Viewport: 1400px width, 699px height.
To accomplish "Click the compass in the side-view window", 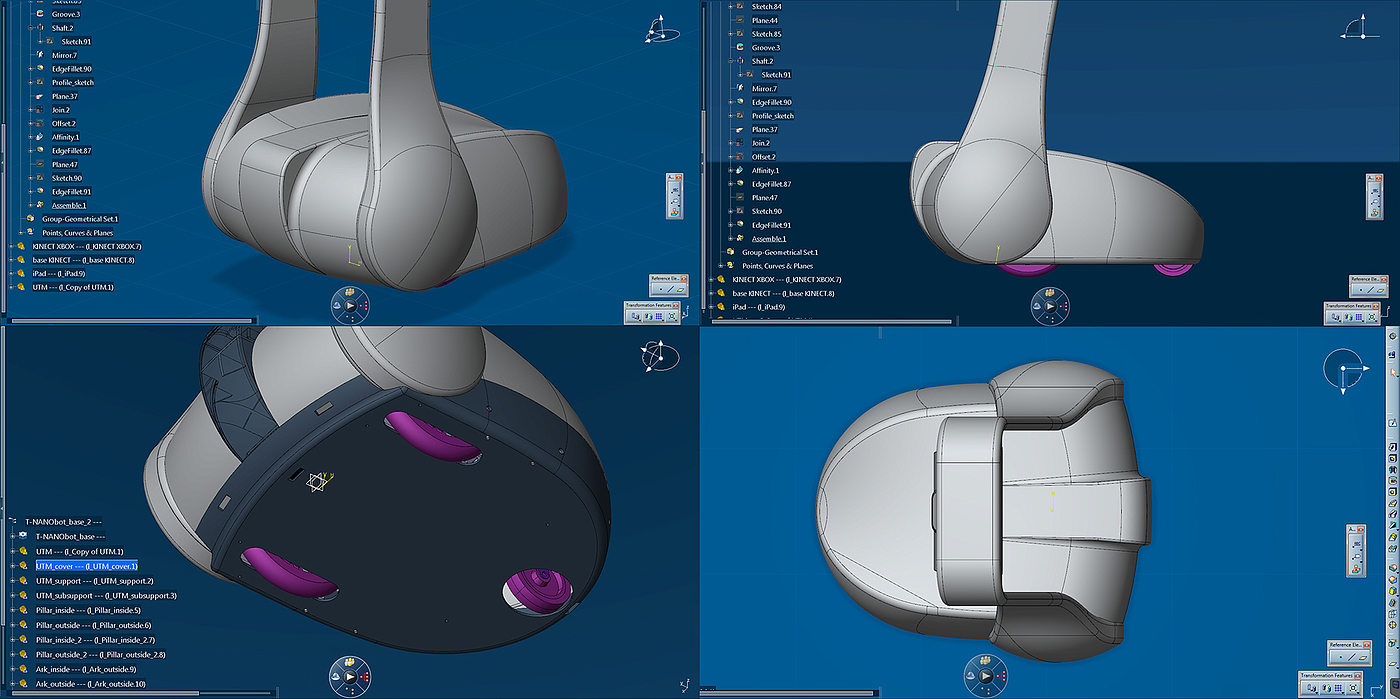I will coord(1362,28).
